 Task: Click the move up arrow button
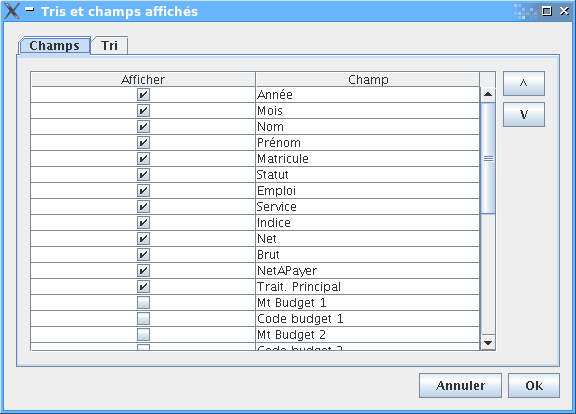point(523,84)
